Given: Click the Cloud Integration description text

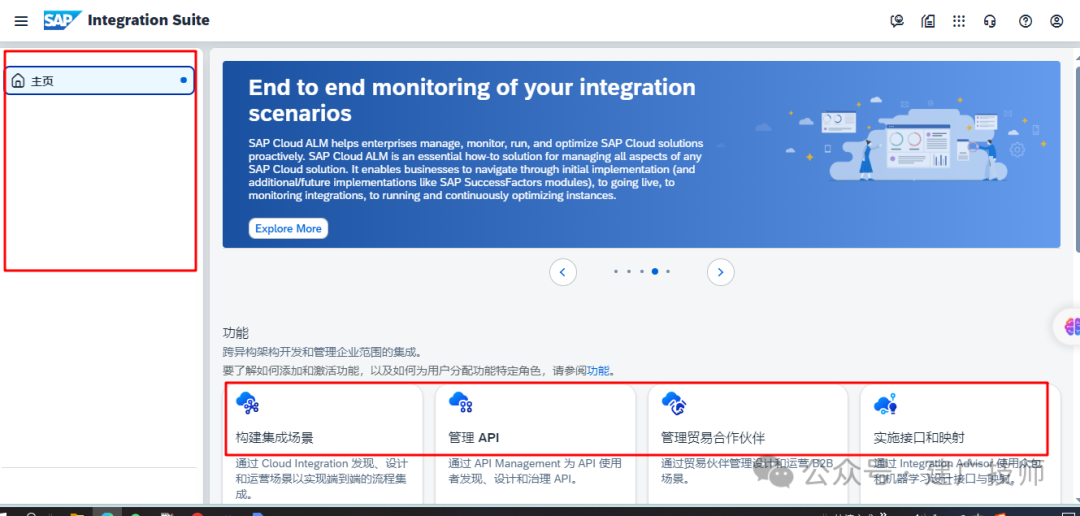Looking at the screenshot, I should point(322,478).
